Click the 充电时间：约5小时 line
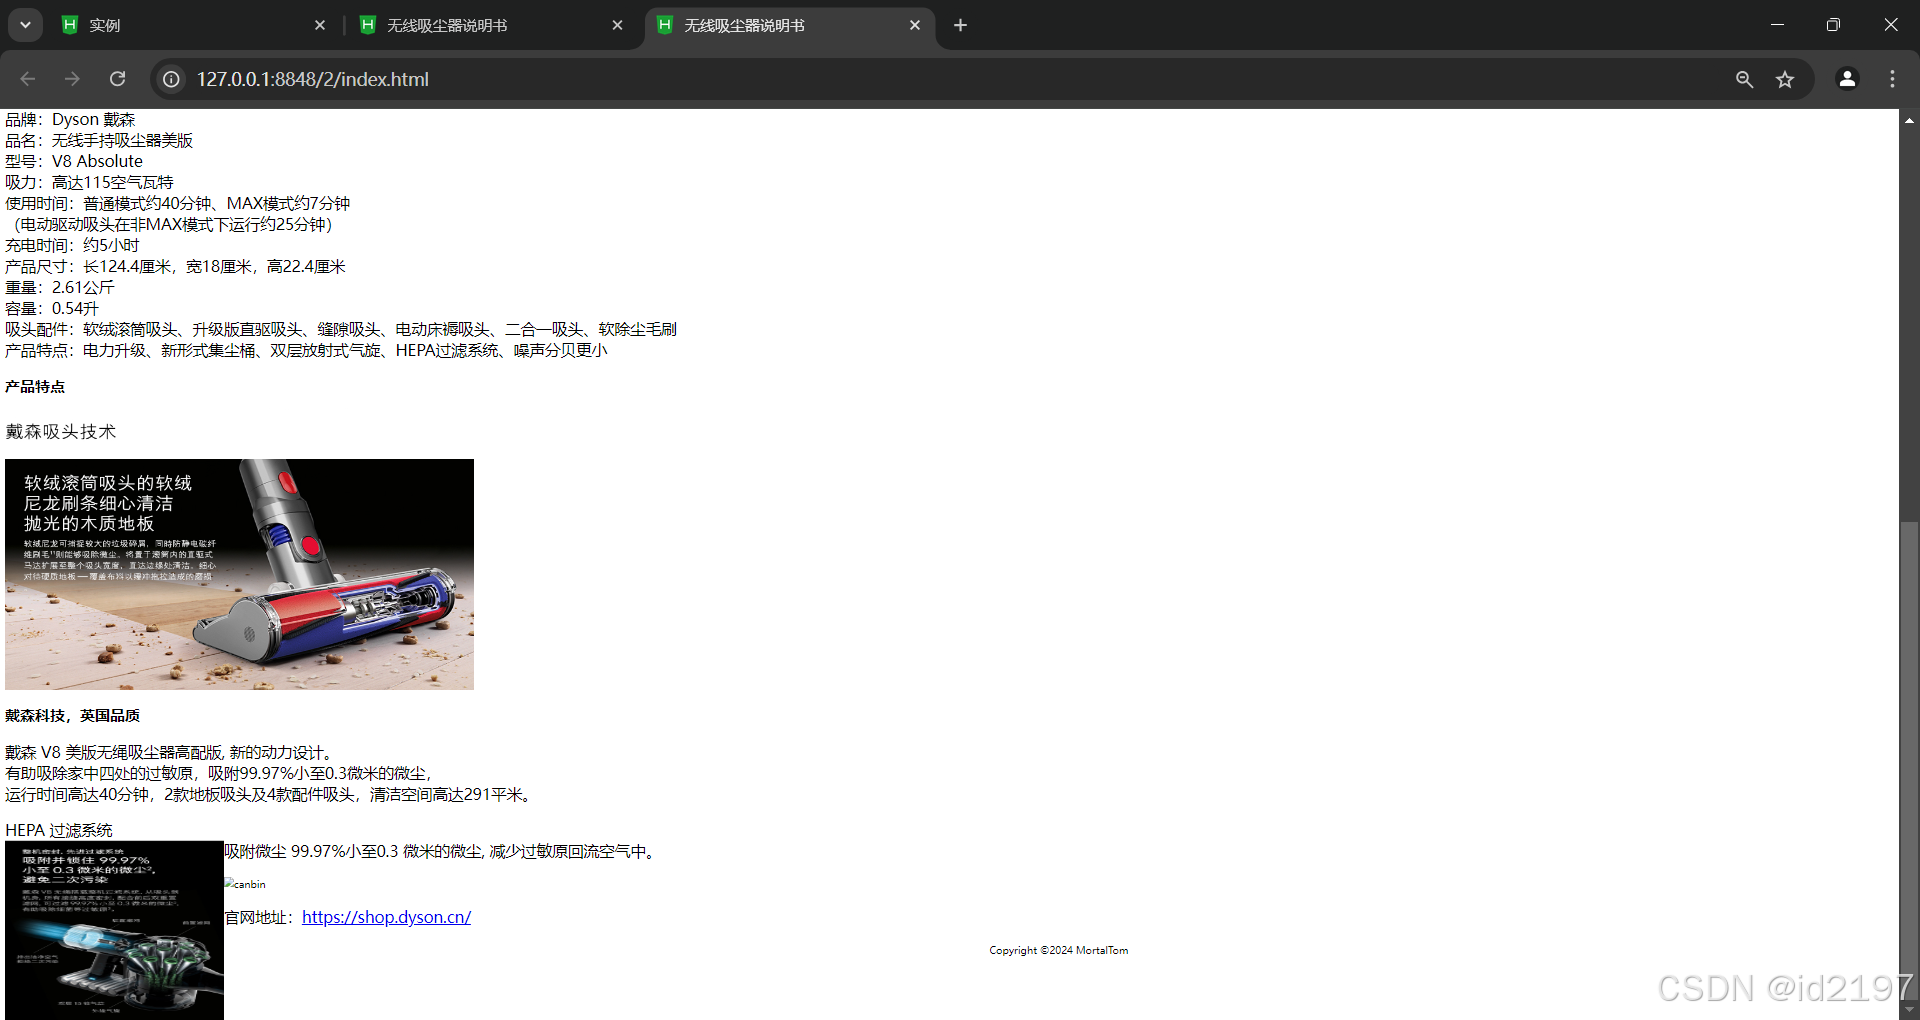 [x=72, y=245]
